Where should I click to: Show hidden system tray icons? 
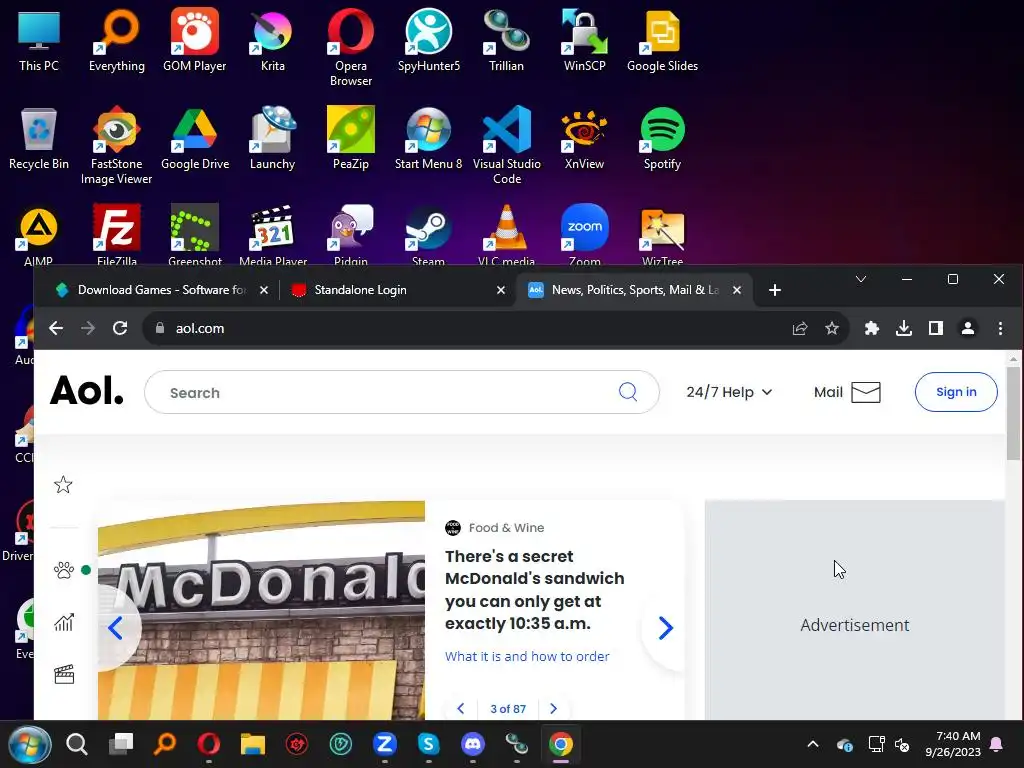coord(813,744)
